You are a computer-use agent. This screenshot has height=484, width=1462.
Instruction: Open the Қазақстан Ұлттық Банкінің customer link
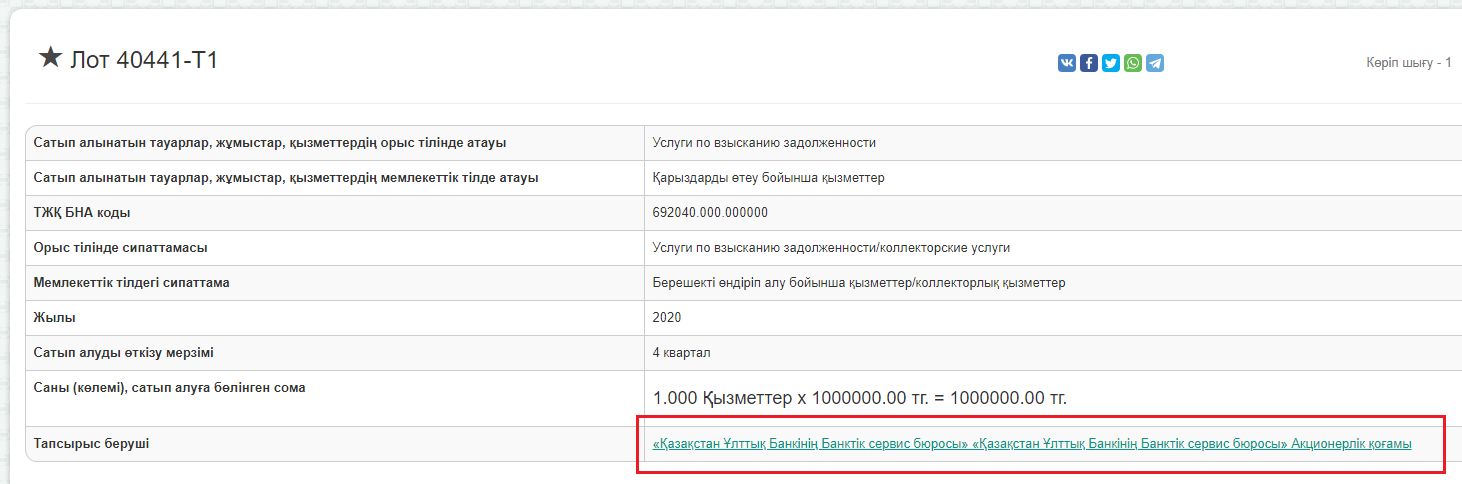click(1031, 443)
